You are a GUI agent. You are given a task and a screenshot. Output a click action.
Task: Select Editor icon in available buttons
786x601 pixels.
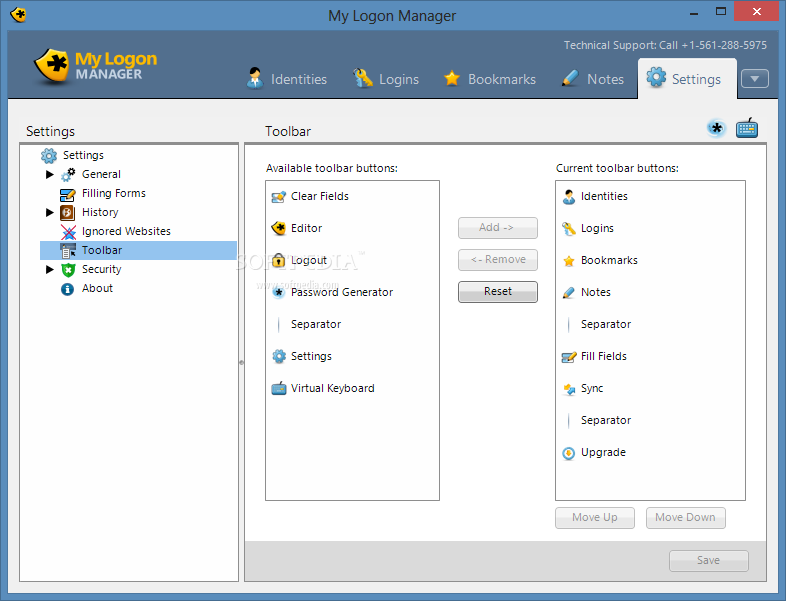click(279, 229)
